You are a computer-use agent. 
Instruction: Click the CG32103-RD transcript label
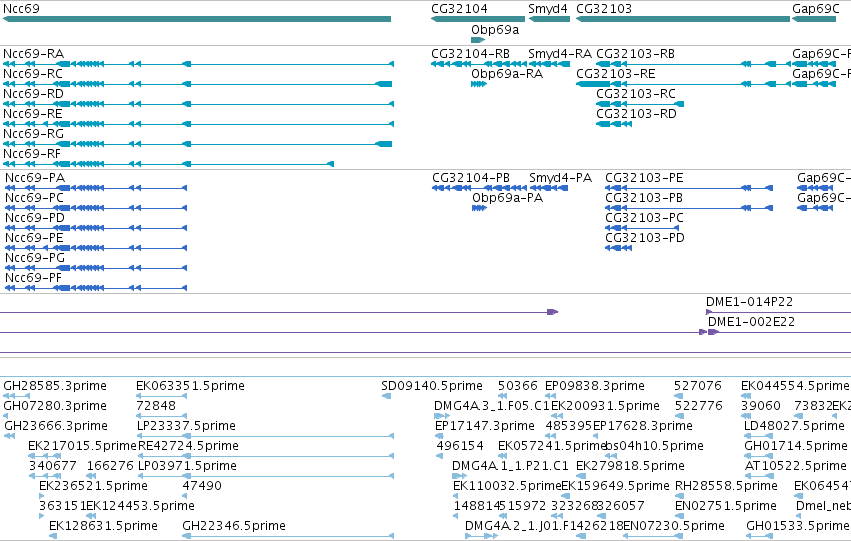coord(636,114)
